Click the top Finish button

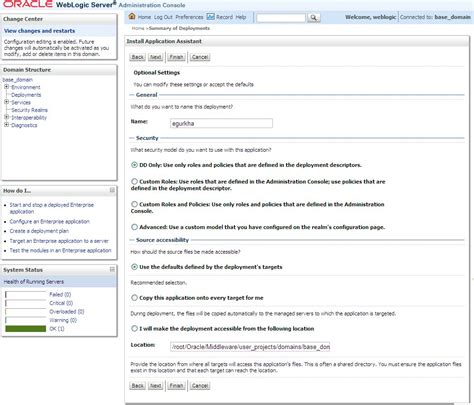(176, 57)
